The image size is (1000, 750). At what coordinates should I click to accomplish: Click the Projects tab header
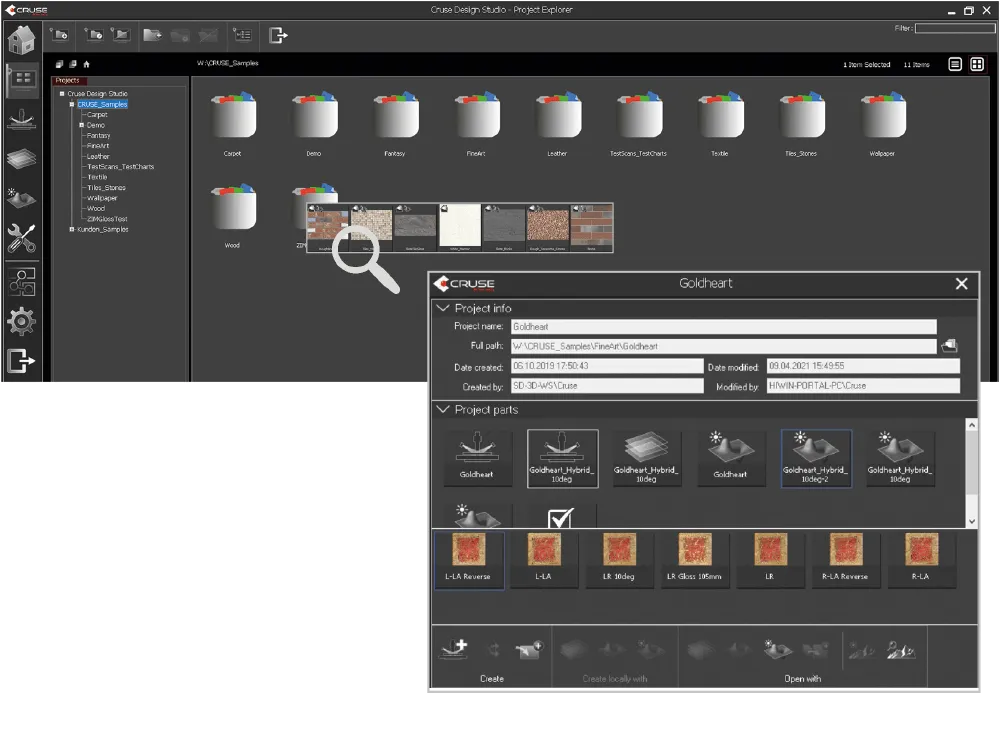click(68, 80)
